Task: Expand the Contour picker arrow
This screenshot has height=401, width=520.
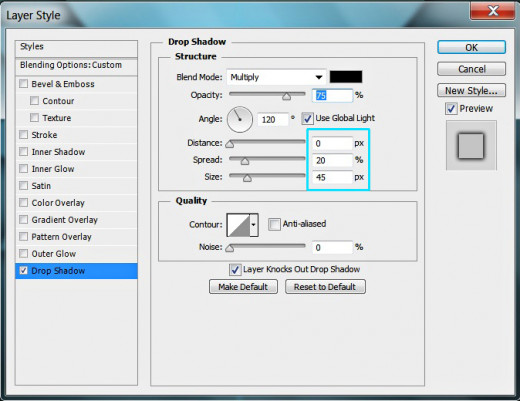Action: 254,225
